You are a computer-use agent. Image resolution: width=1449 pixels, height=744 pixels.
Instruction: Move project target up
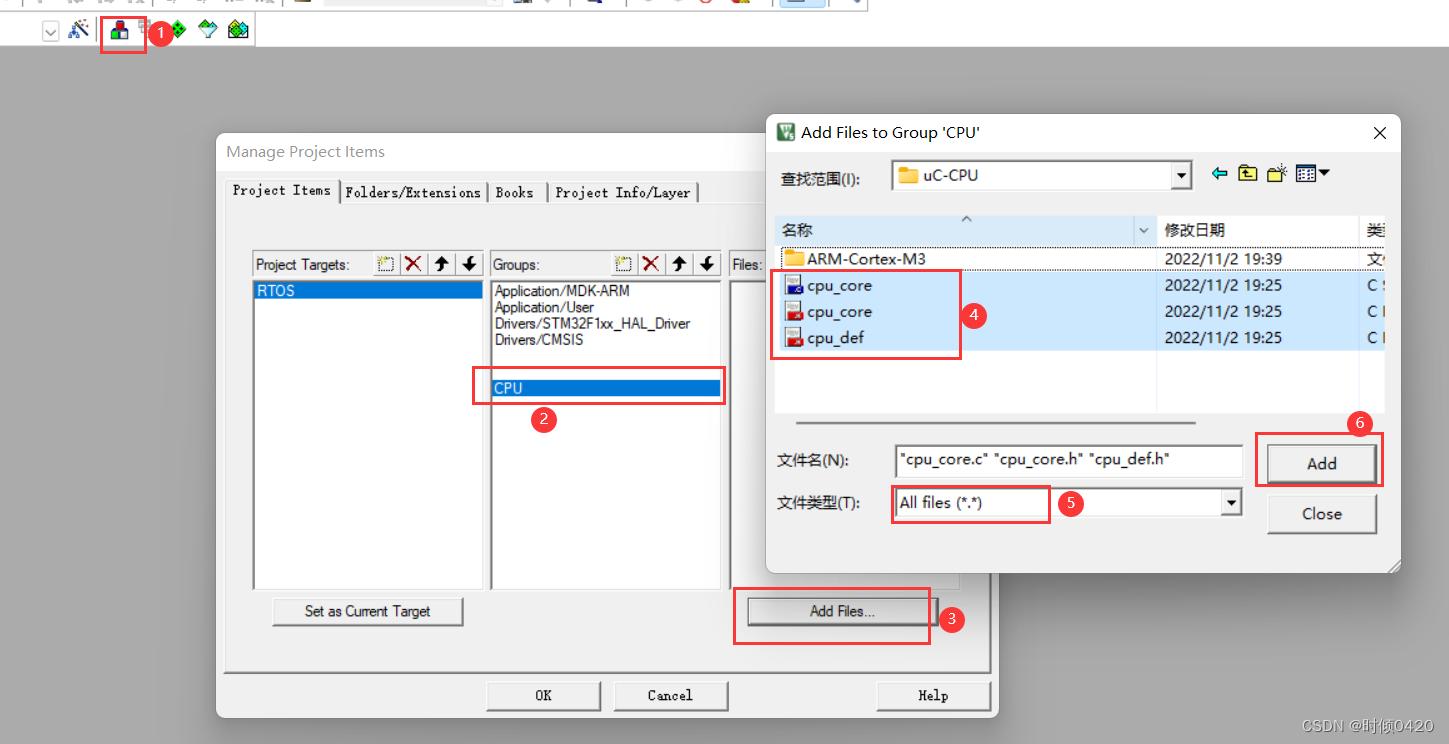coord(441,264)
